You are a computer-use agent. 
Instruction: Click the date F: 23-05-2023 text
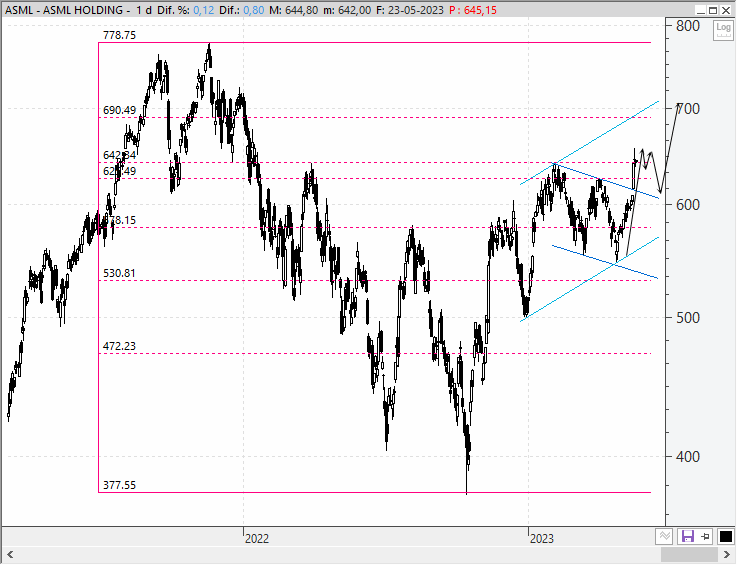(410, 10)
